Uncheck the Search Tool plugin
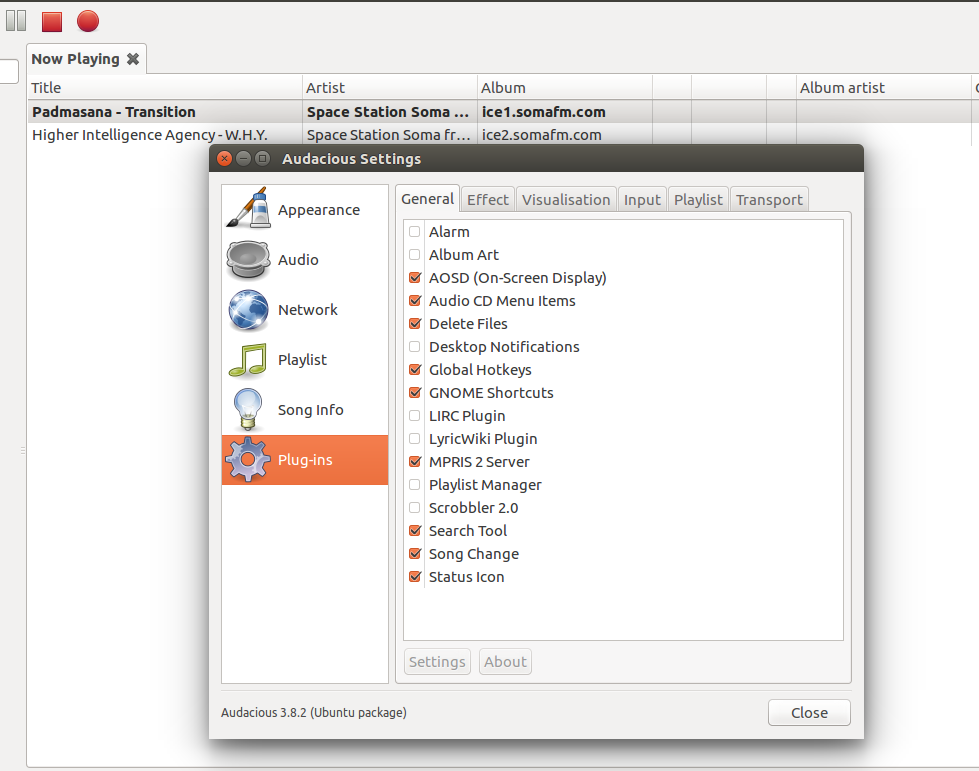Screen dimensions: 979x771 pyautogui.click(x=415, y=531)
